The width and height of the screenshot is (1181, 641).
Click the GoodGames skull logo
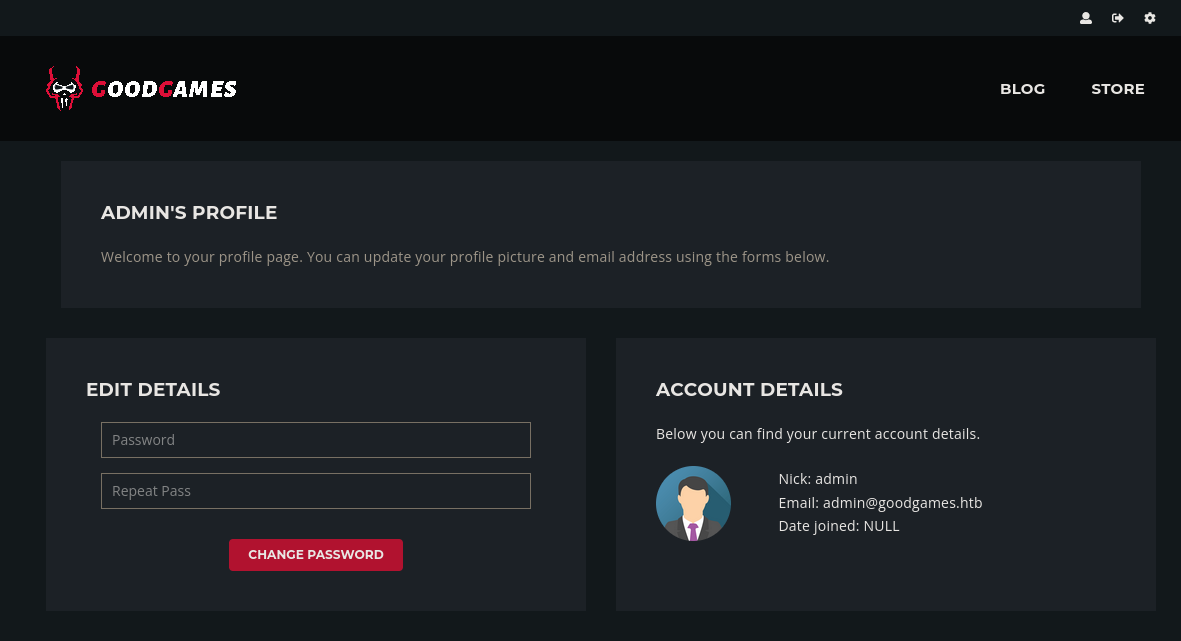(x=64, y=89)
